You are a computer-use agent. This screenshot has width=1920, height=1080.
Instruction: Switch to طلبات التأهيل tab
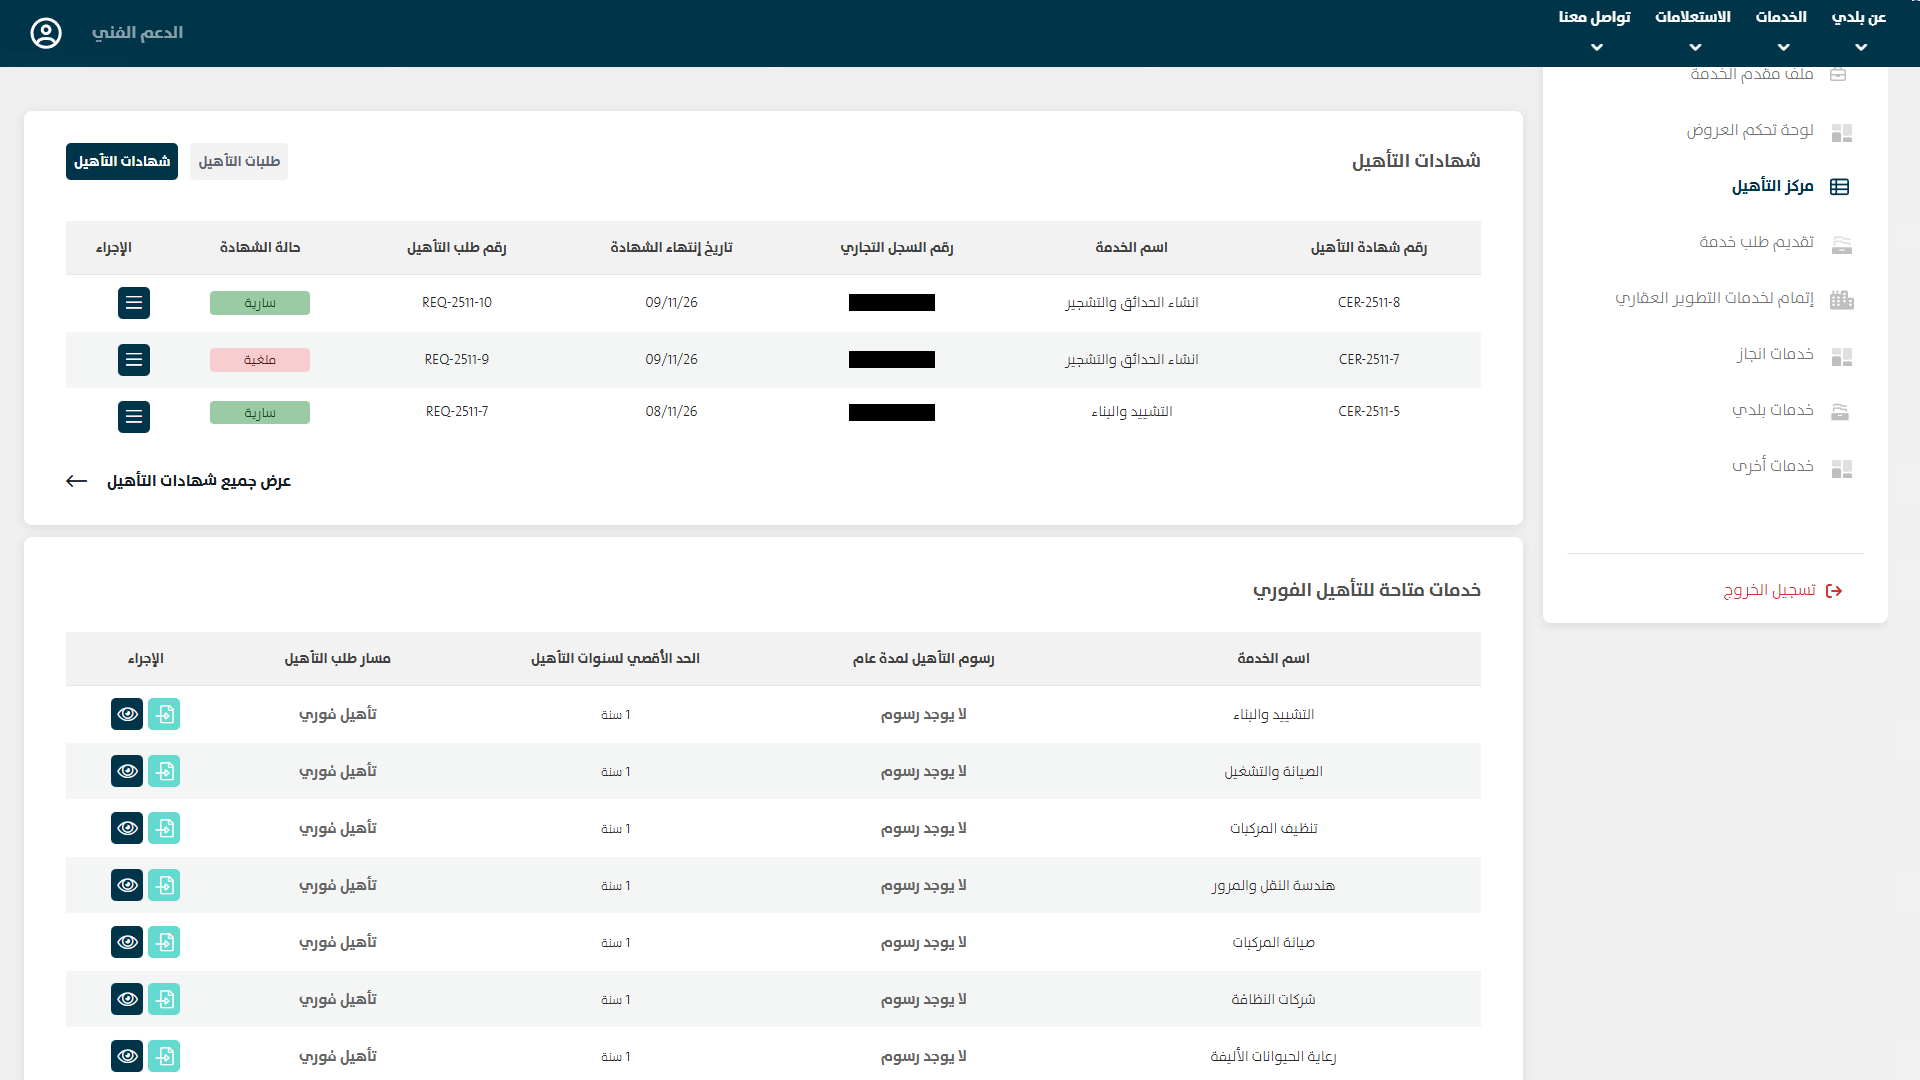point(239,161)
